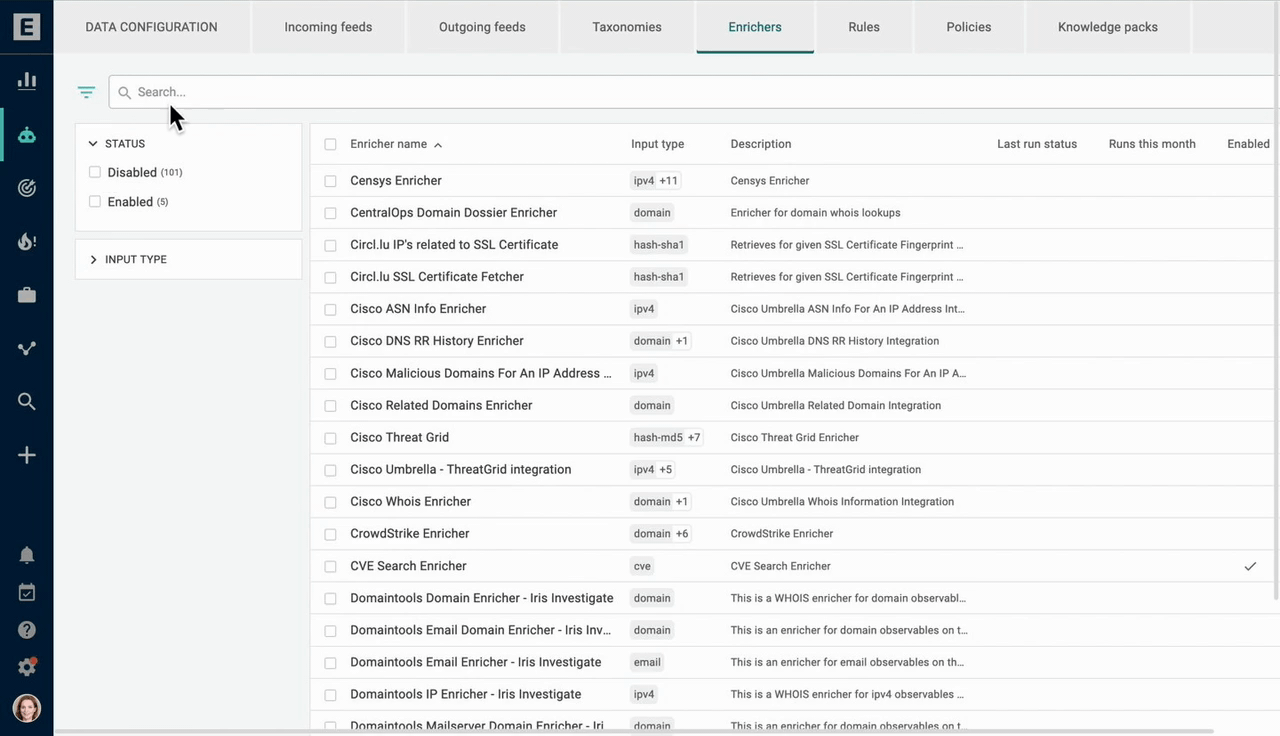Check the Cisco Threat Grid row checkbox
This screenshot has width=1280, height=736.
click(330, 438)
